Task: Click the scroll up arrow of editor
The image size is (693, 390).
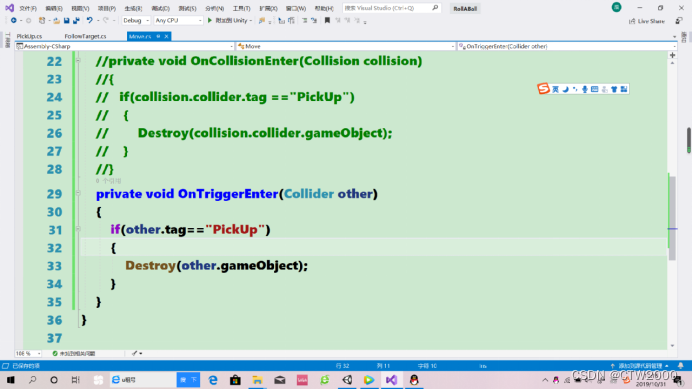Action: click(672, 63)
